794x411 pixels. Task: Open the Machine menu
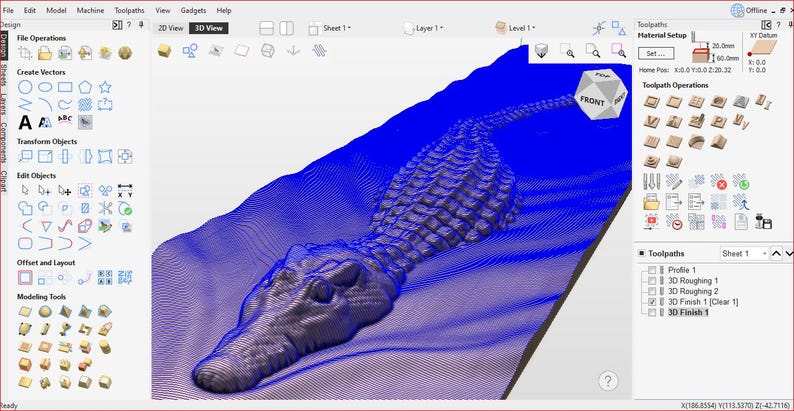(x=91, y=10)
